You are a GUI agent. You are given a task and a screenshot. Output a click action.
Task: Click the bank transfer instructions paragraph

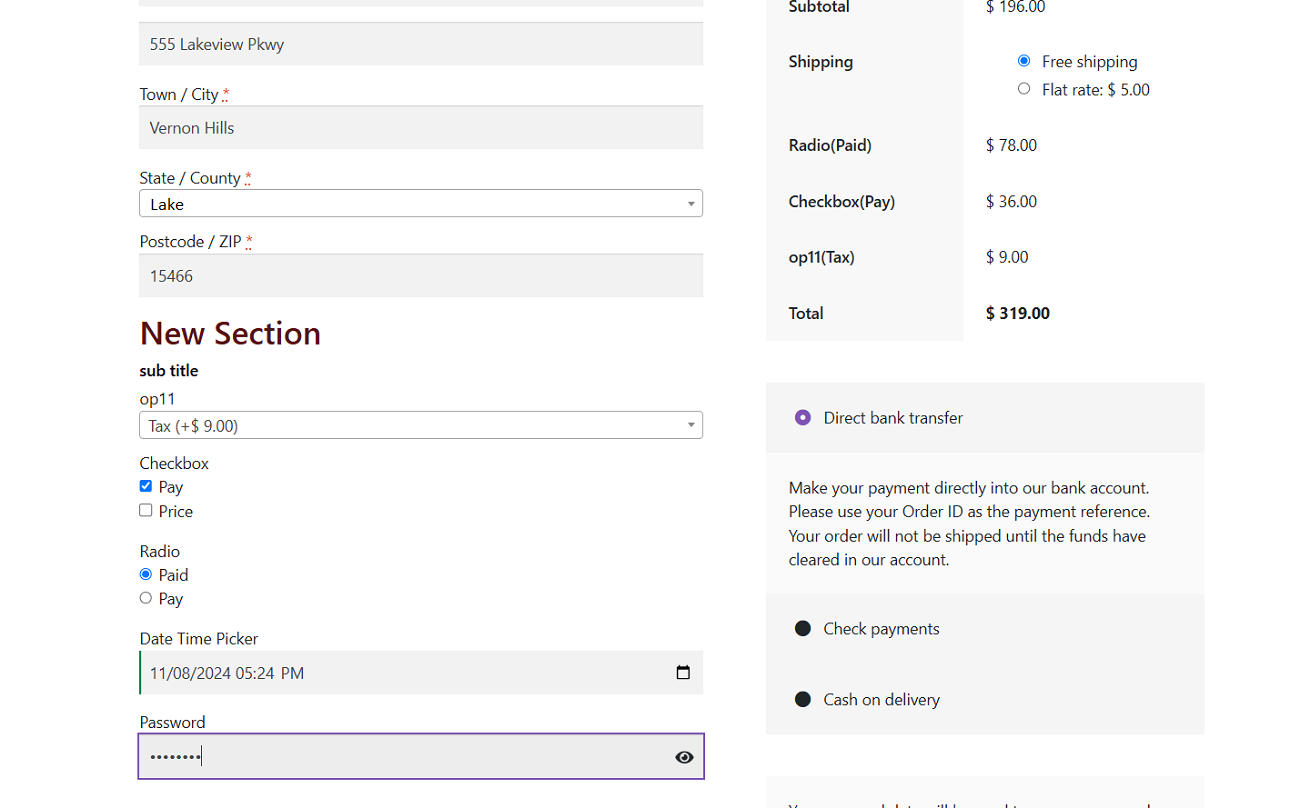click(970, 524)
